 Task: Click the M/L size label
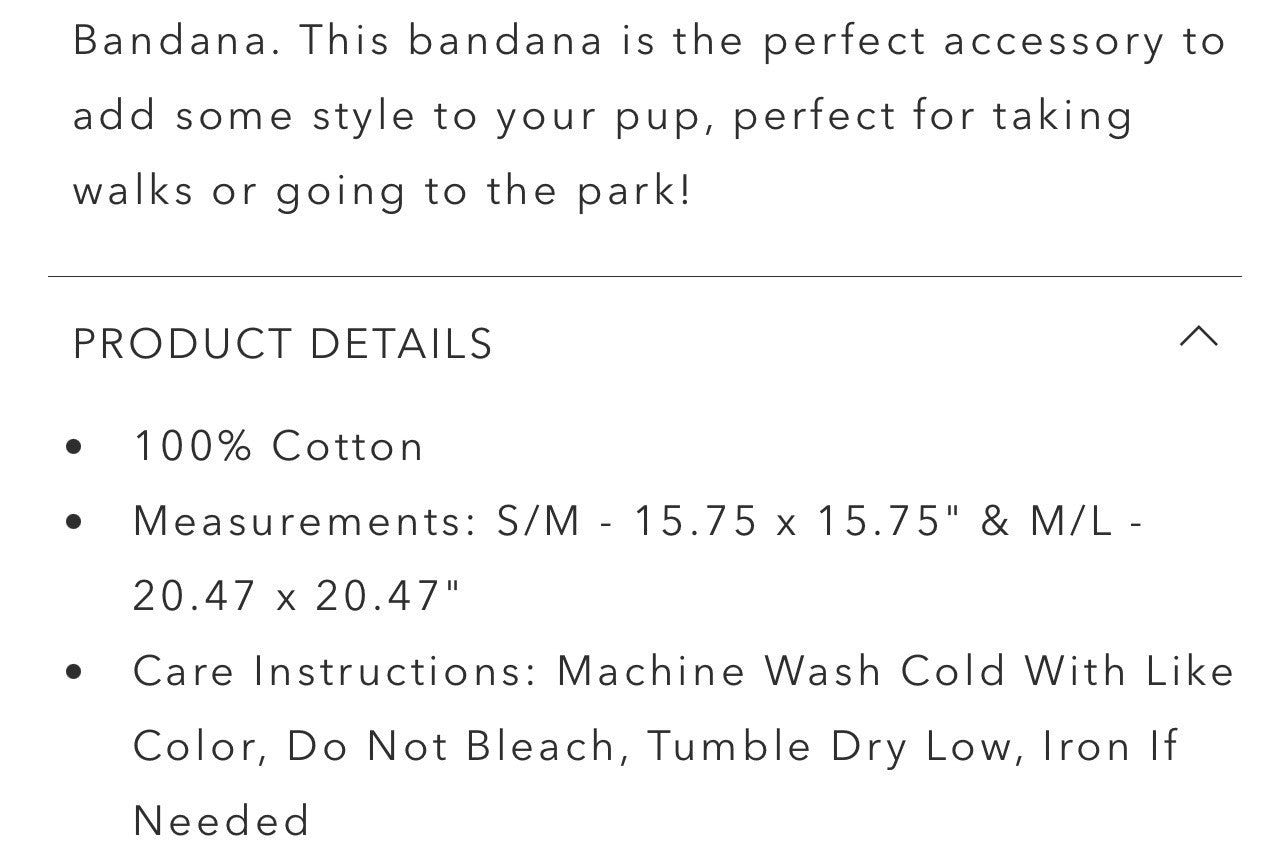(1072, 521)
